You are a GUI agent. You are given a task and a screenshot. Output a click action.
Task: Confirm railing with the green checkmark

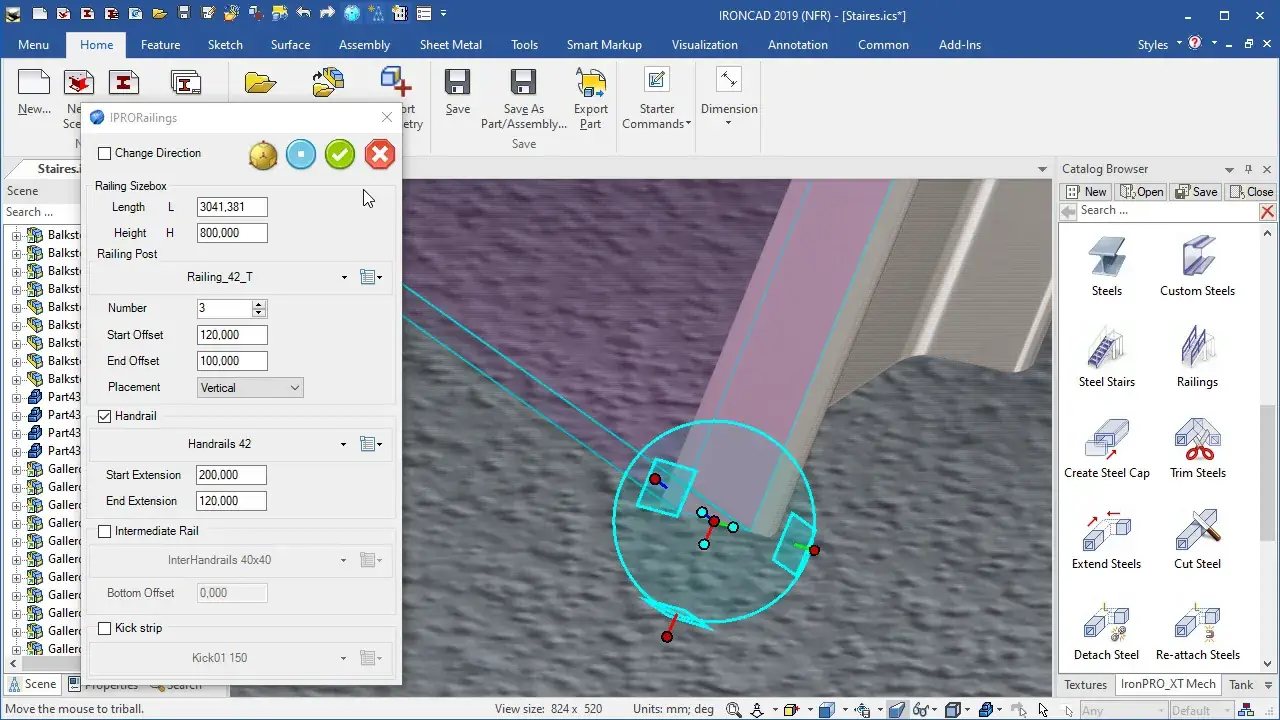tap(340, 154)
